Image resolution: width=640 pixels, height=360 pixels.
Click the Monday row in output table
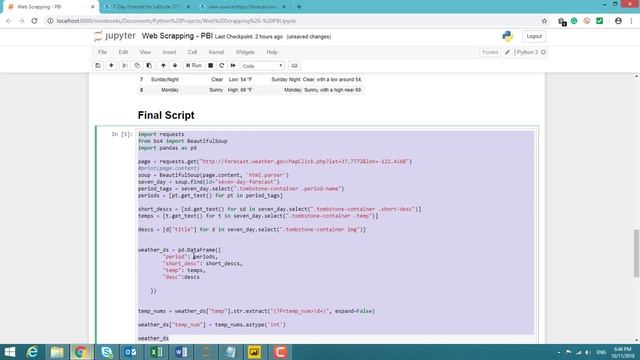[x=250, y=90]
